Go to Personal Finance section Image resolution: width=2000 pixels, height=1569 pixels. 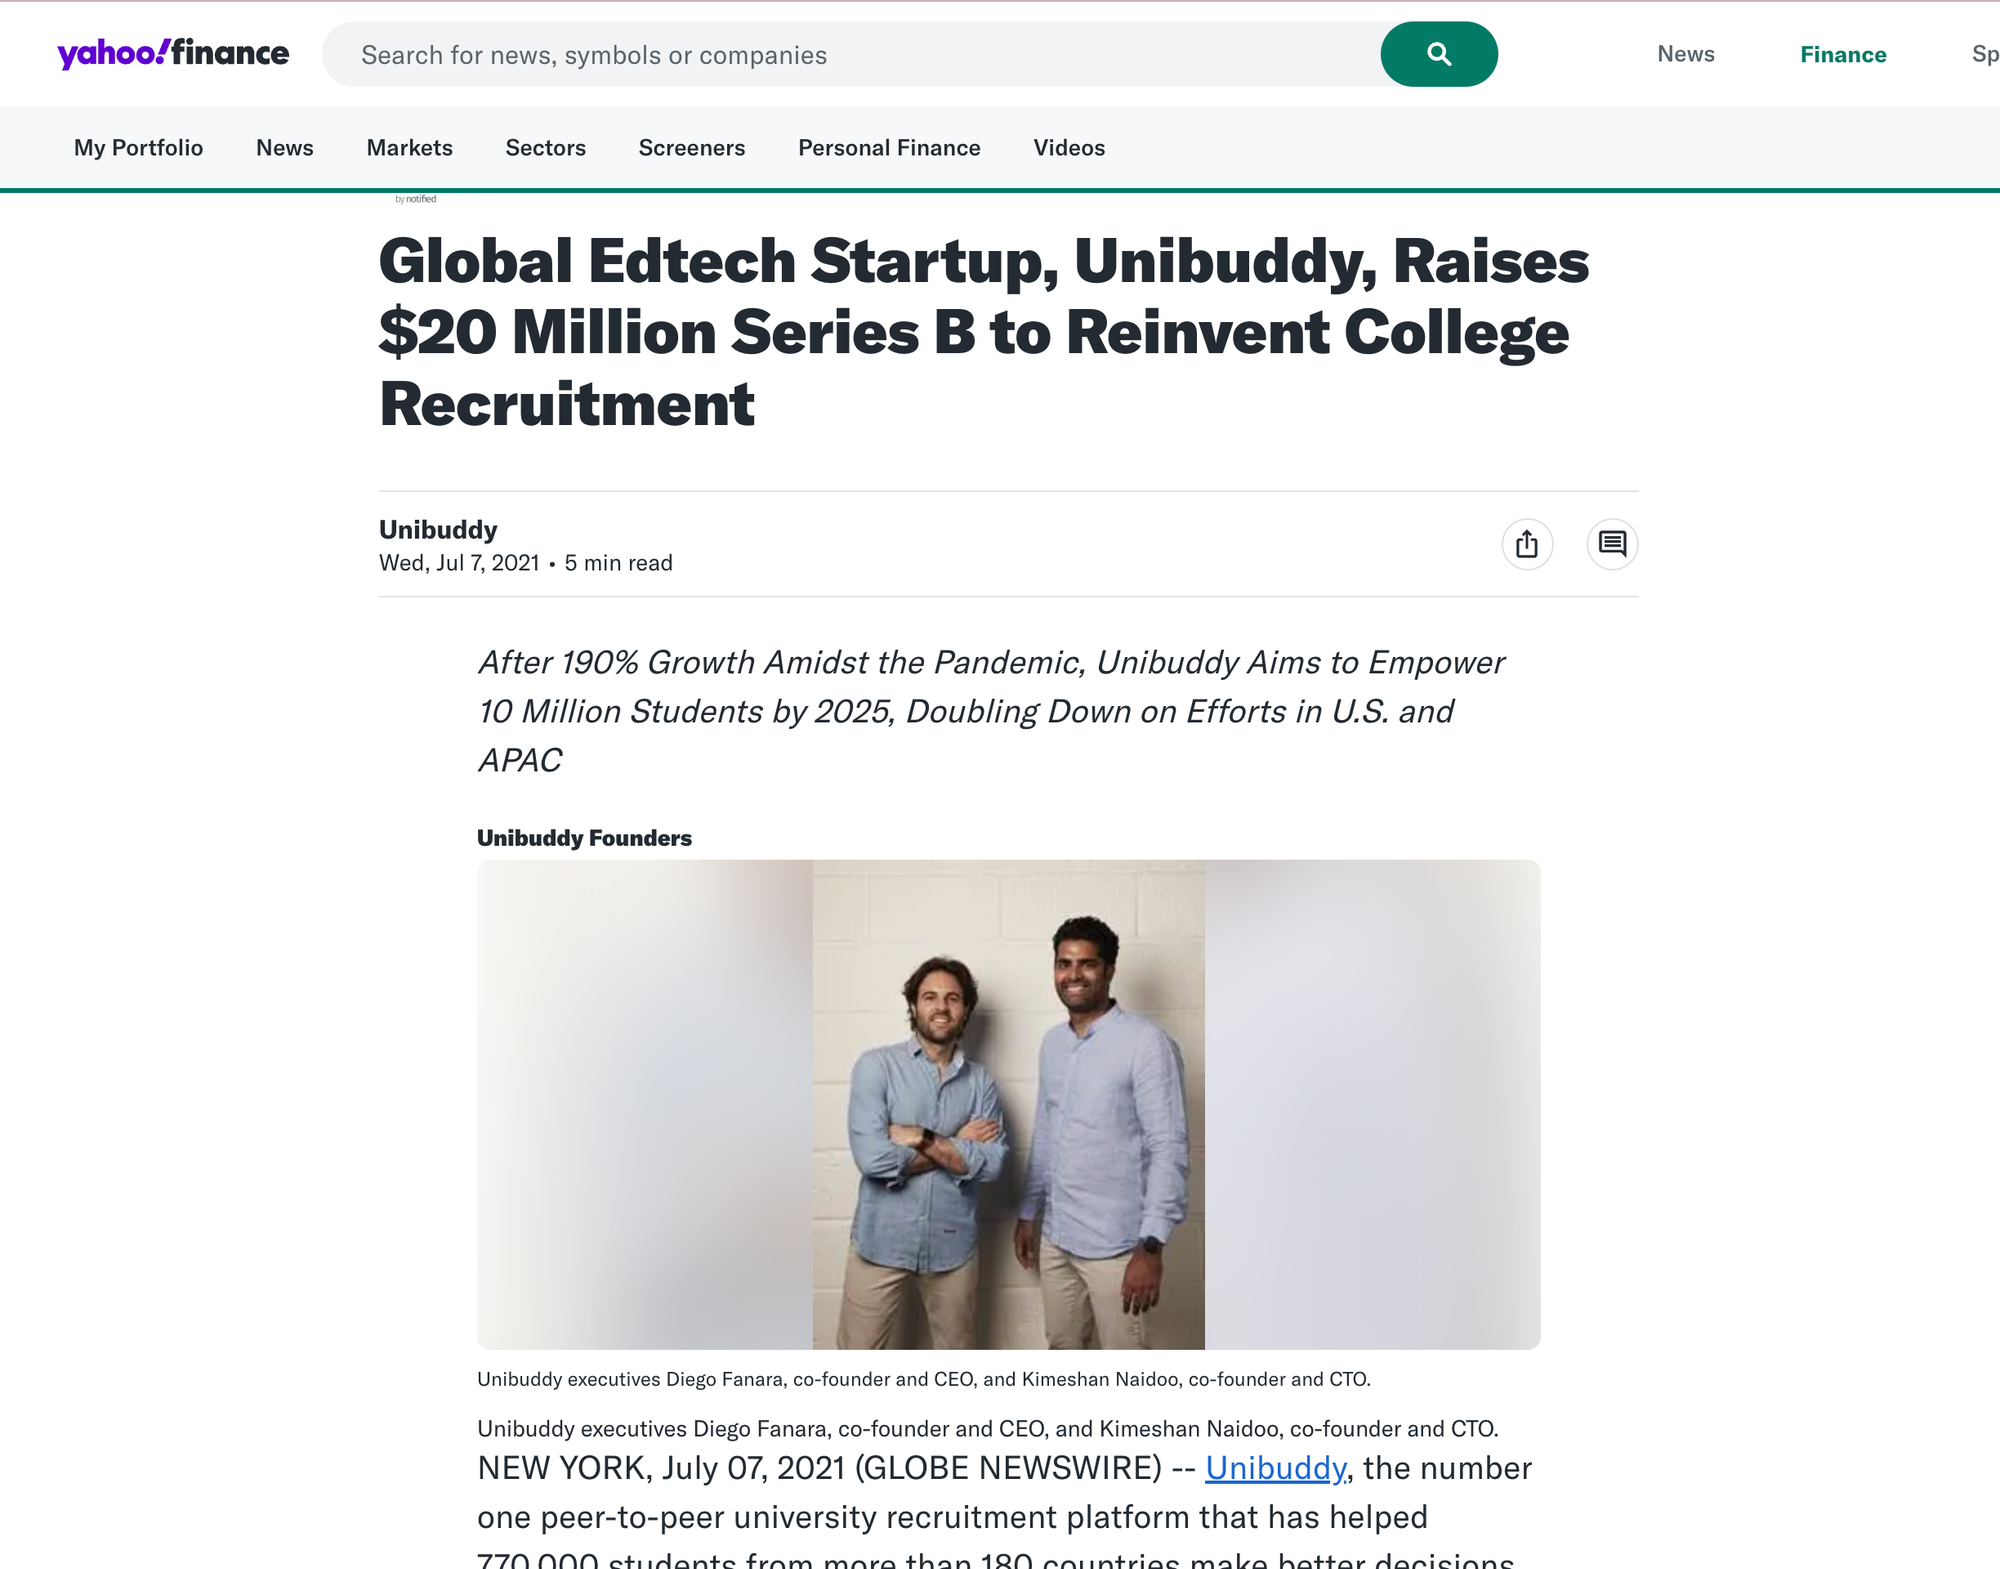(889, 148)
